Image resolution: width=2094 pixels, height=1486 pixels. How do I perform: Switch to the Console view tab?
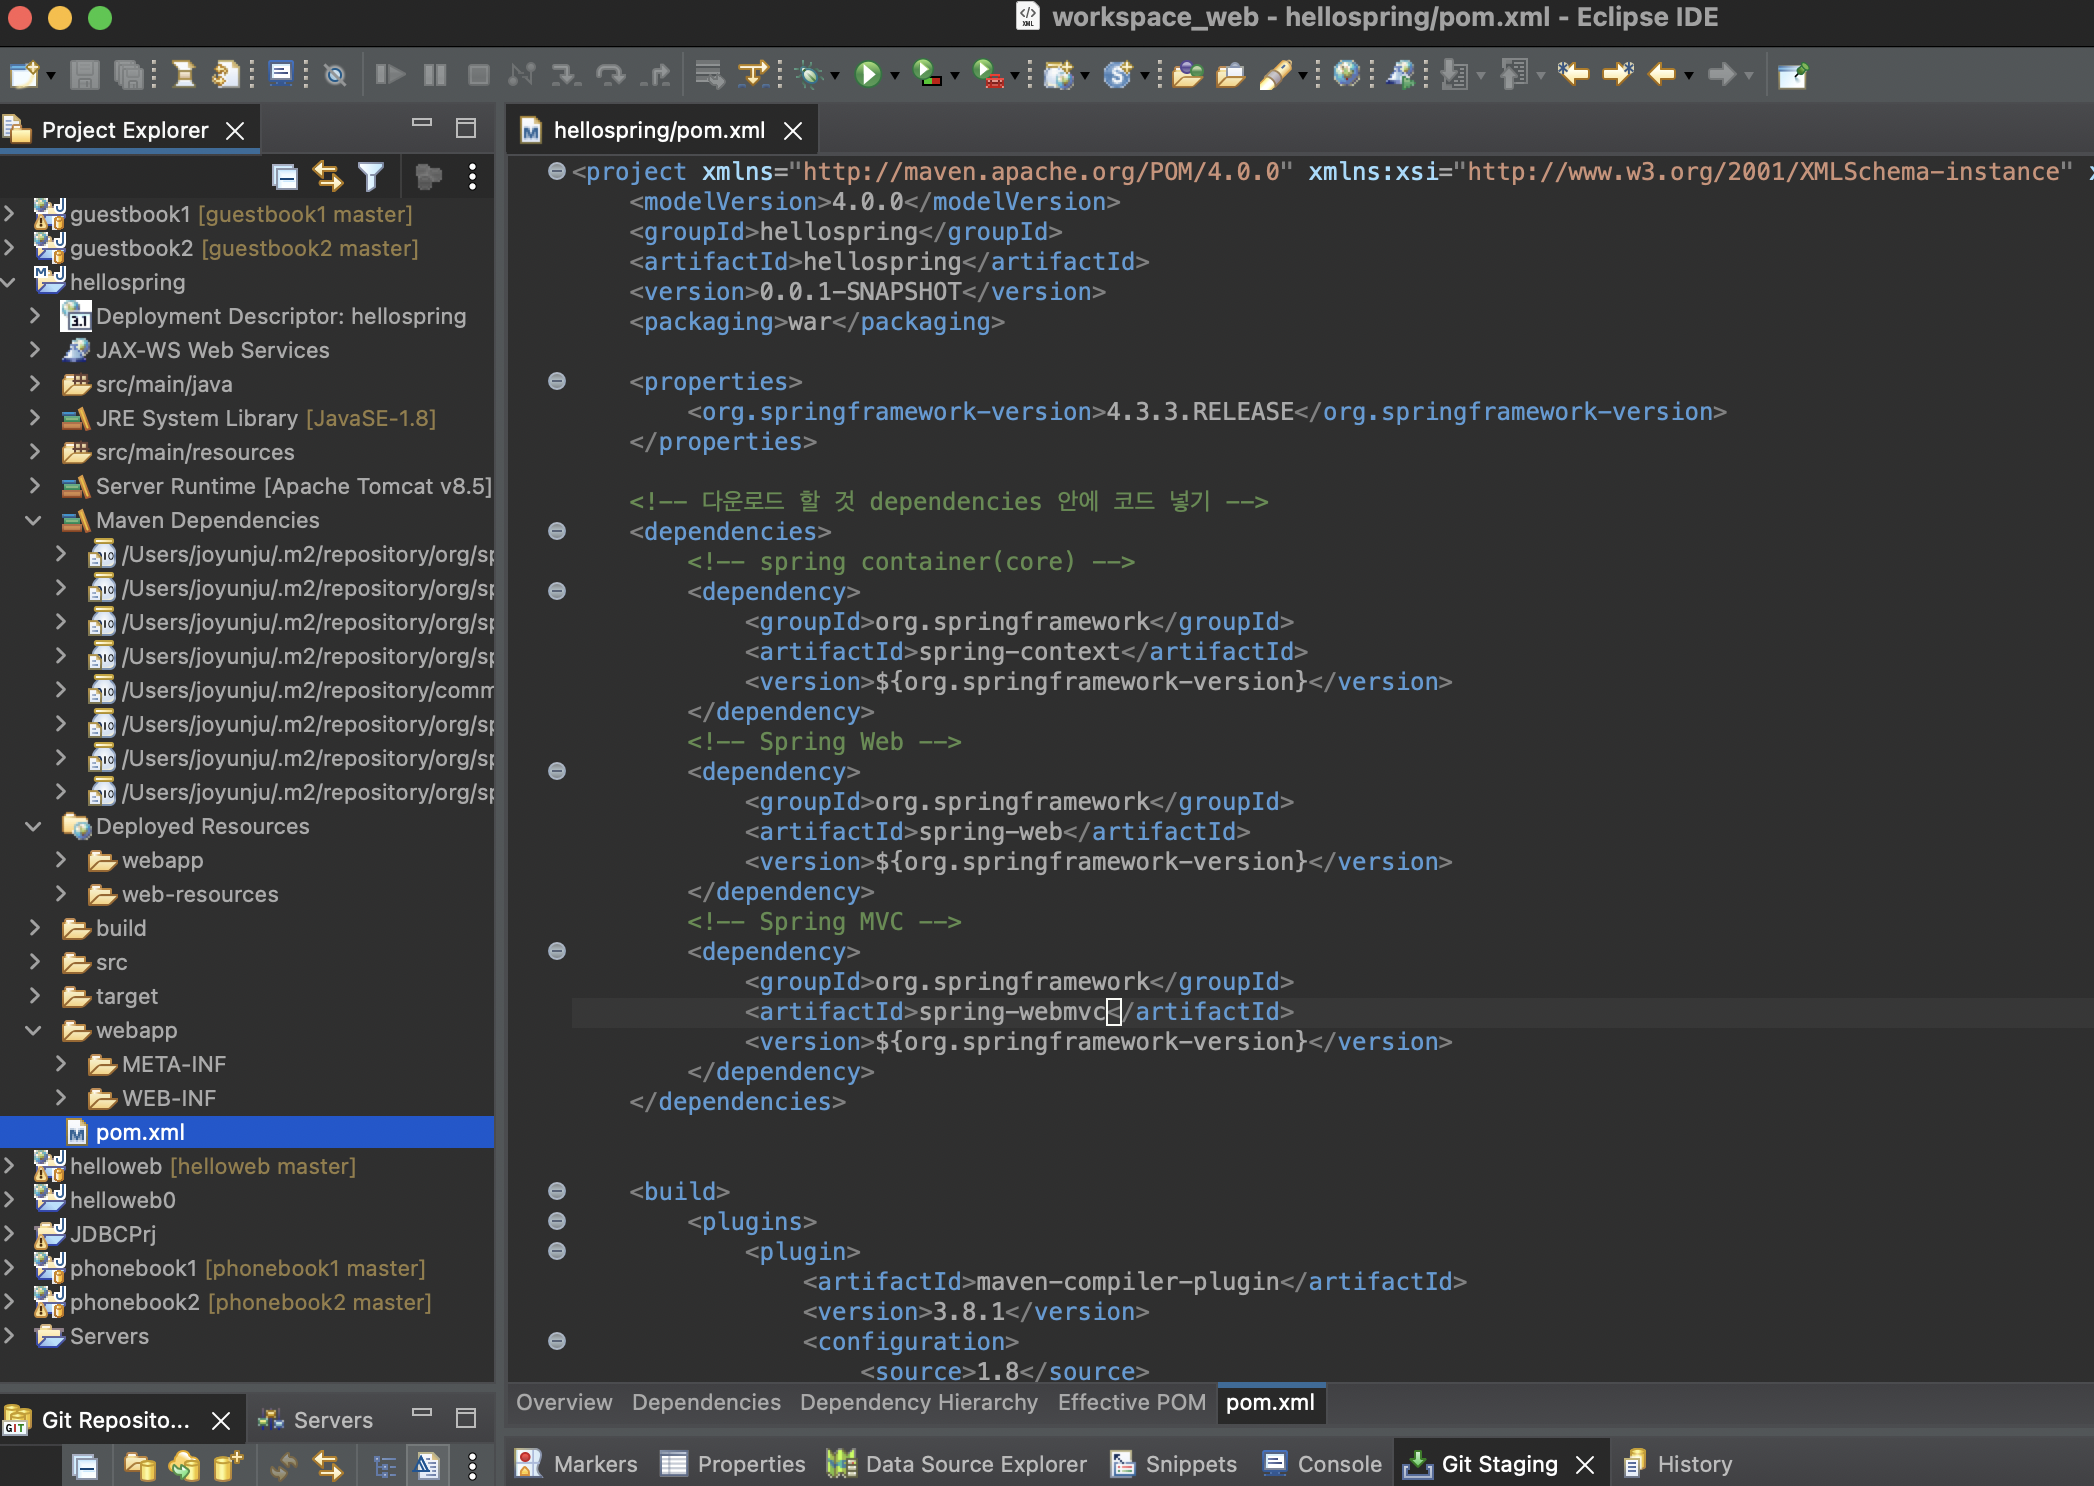point(1322,1464)
